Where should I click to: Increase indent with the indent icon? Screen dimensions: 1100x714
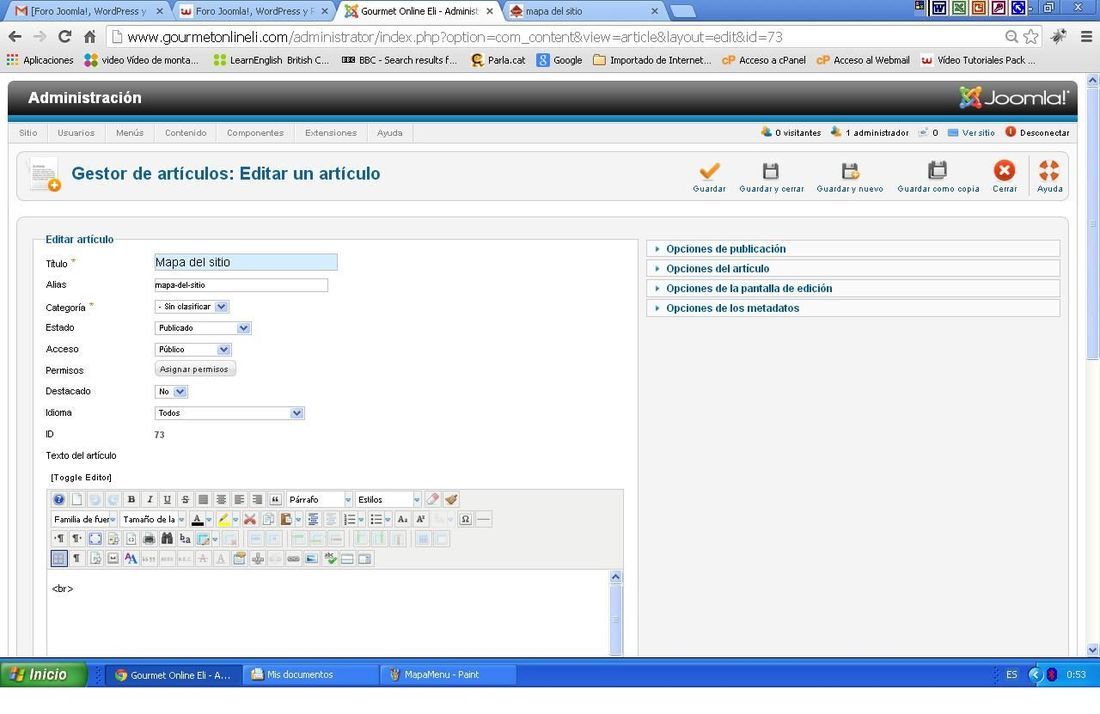(313, 519)
